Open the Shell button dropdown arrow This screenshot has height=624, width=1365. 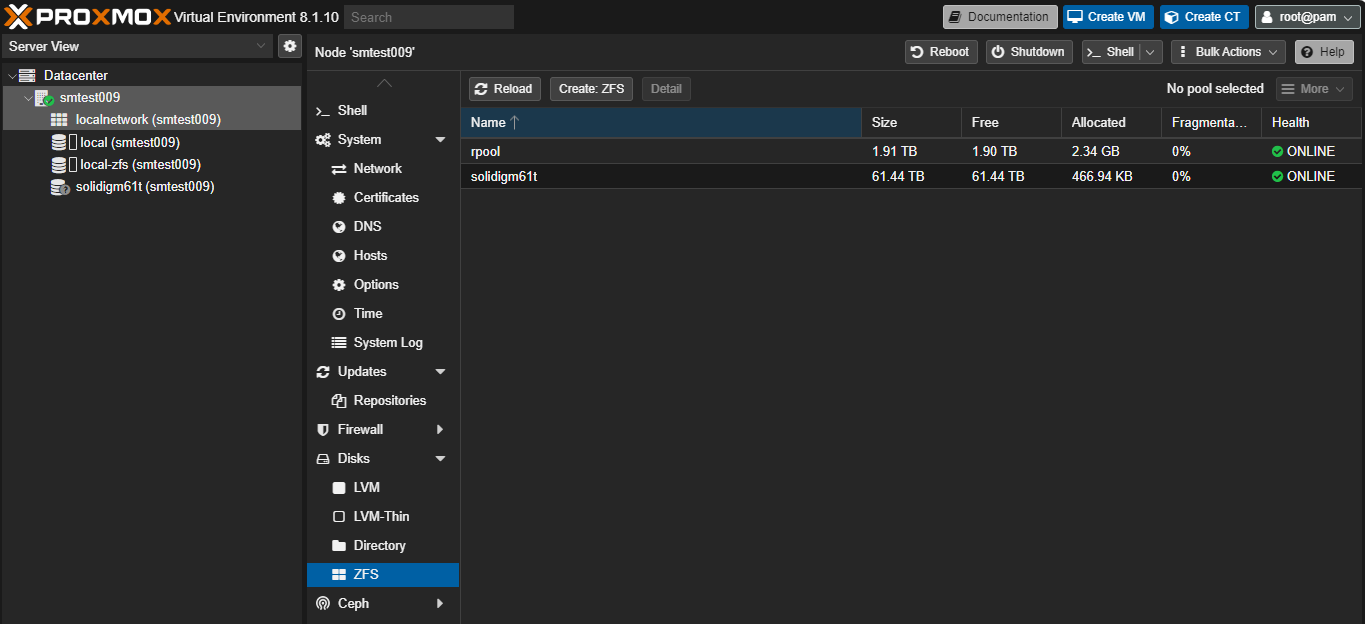[x=1151, y=52]
